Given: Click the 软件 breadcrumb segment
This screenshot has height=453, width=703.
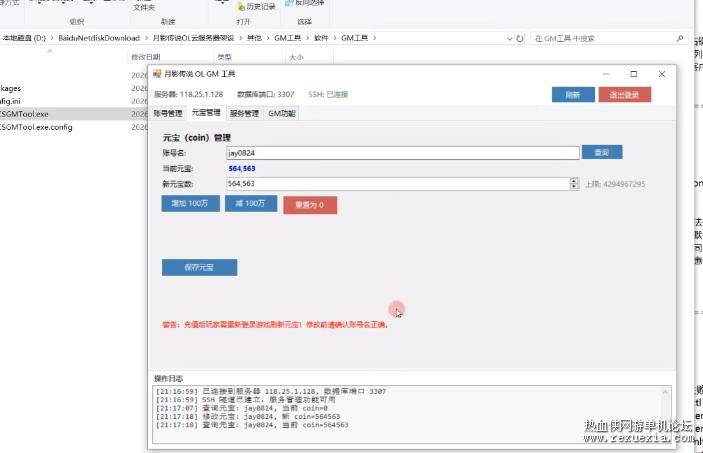Looking at the screenshot, I should [321, 38].
